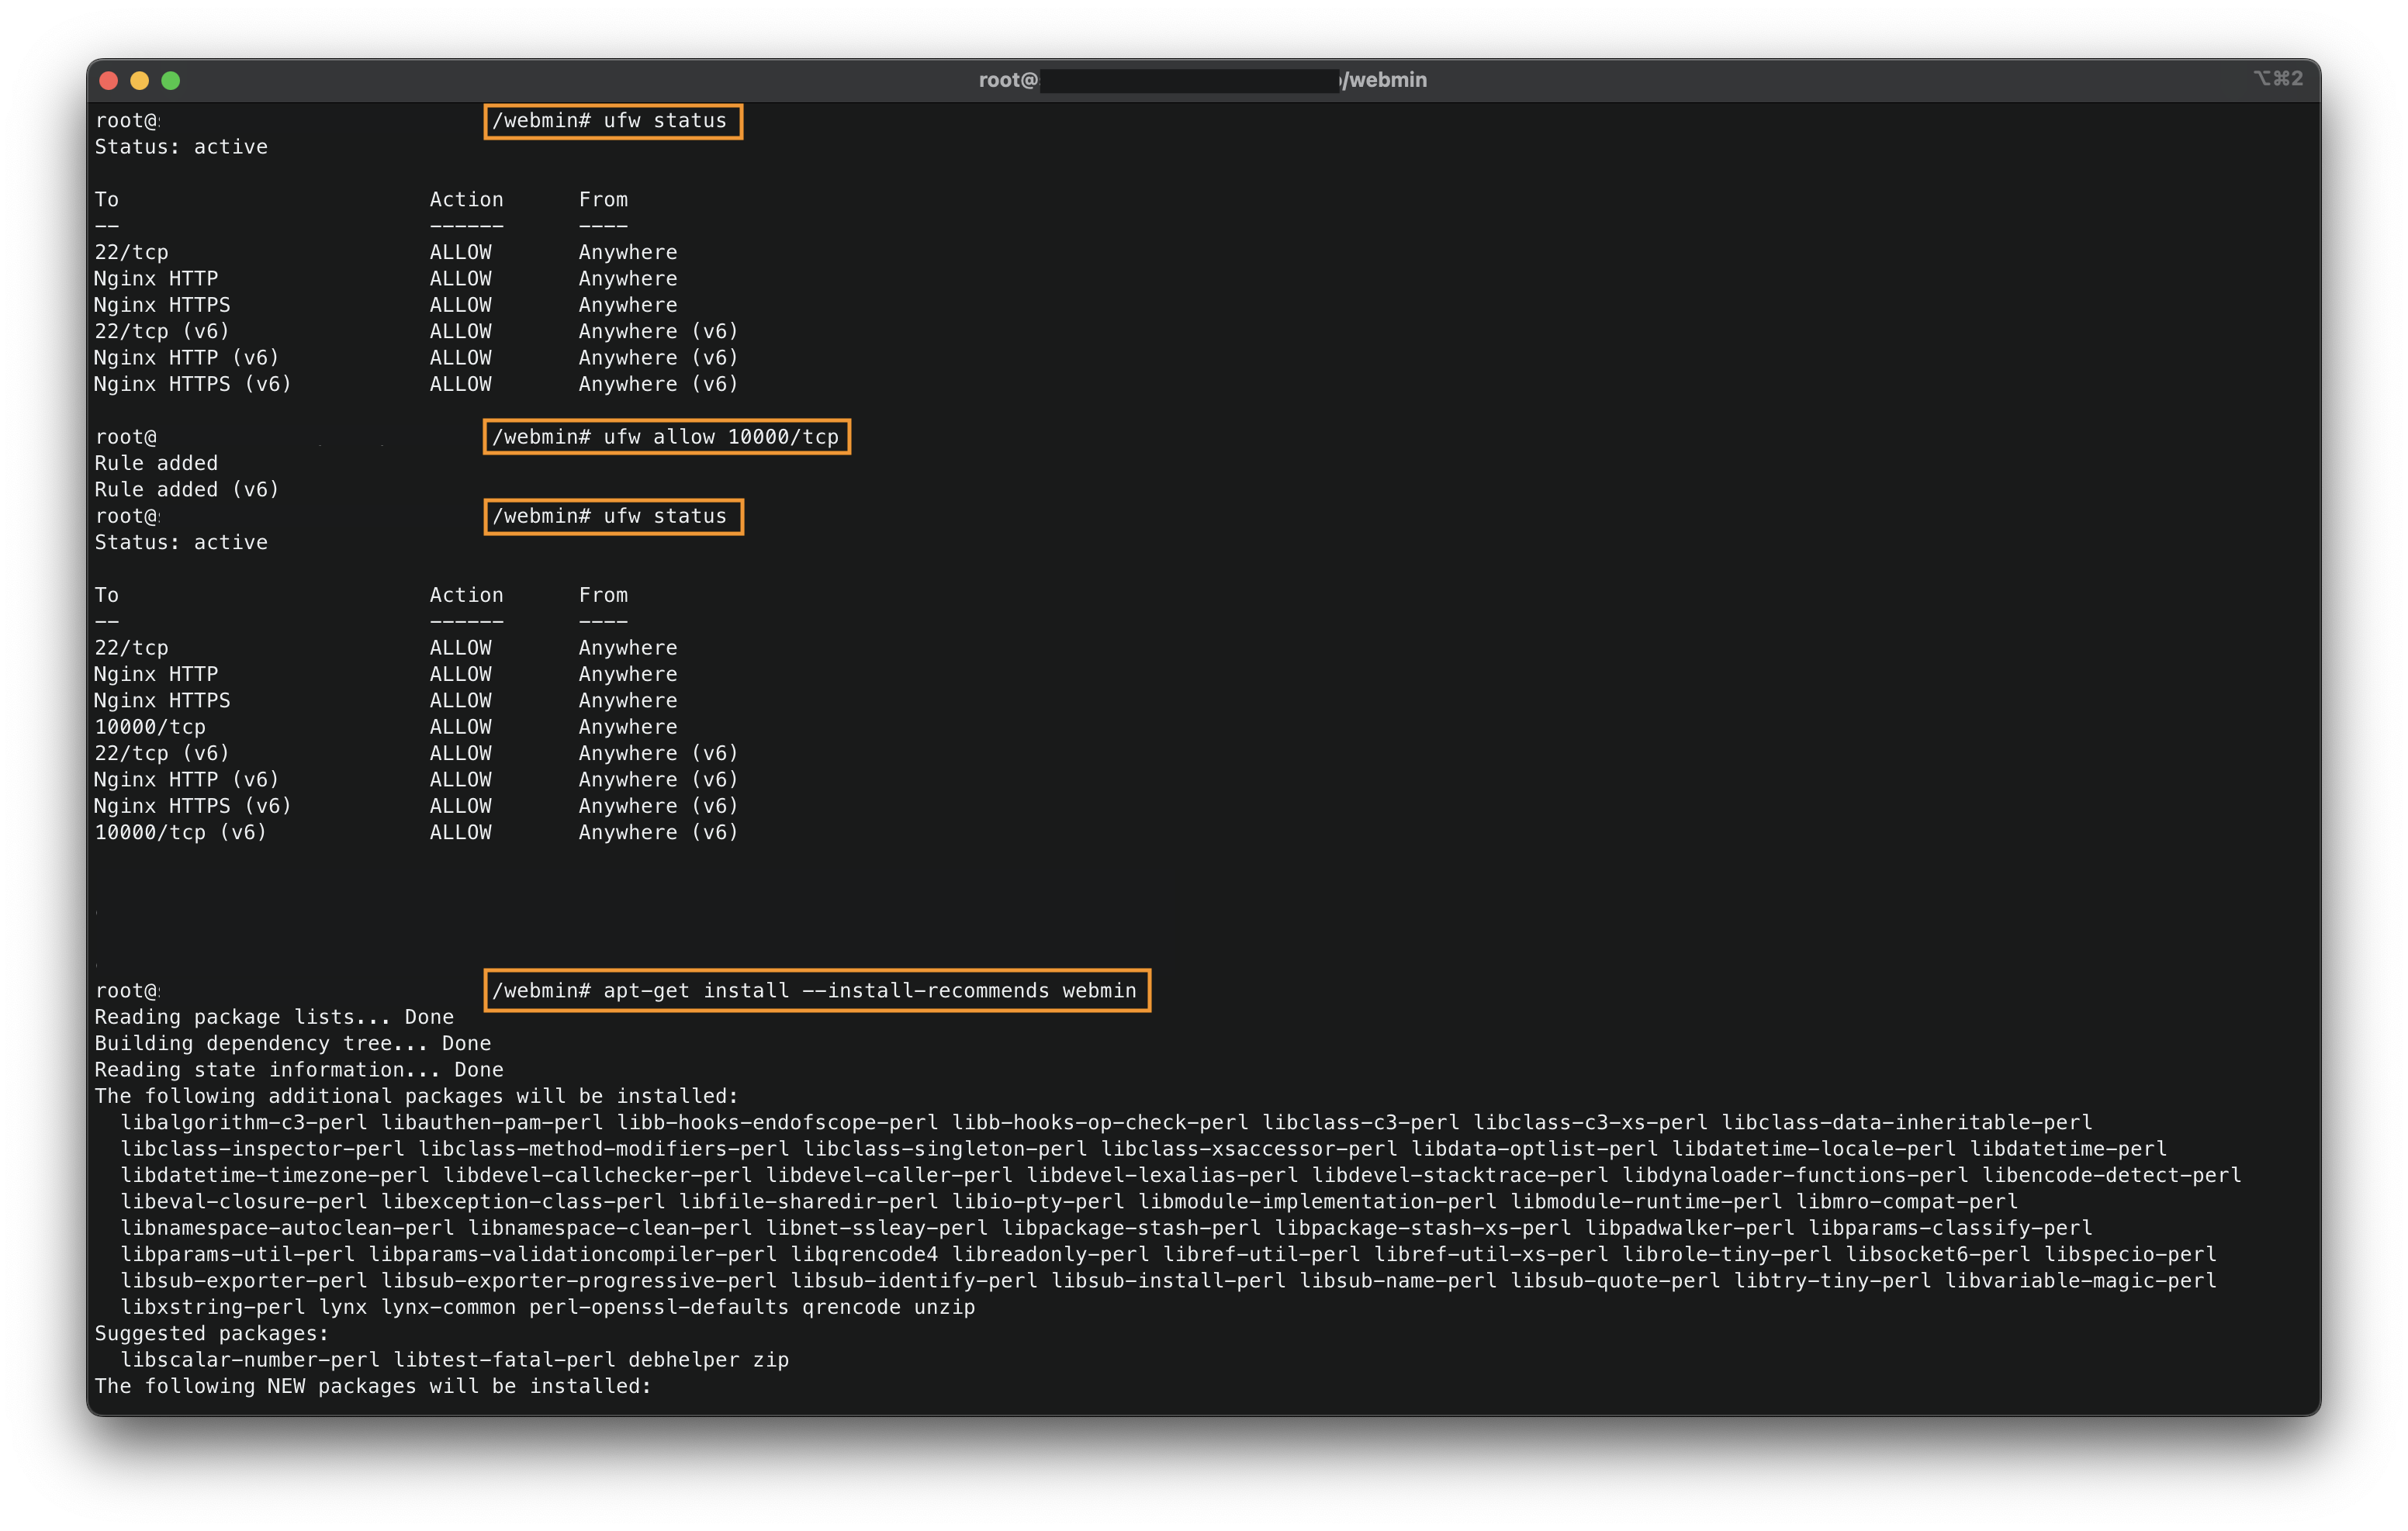Click suggested package 'debhelper'
Viewport: 2408px width, 1531px height.
(684, 1360)
